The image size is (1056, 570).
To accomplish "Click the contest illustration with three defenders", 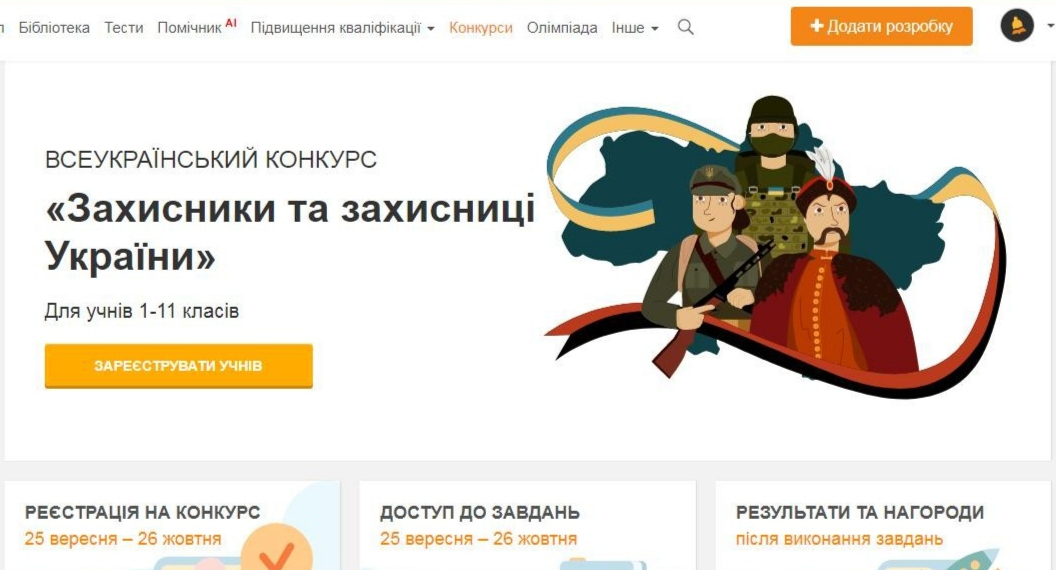I will tap(774, 246).
